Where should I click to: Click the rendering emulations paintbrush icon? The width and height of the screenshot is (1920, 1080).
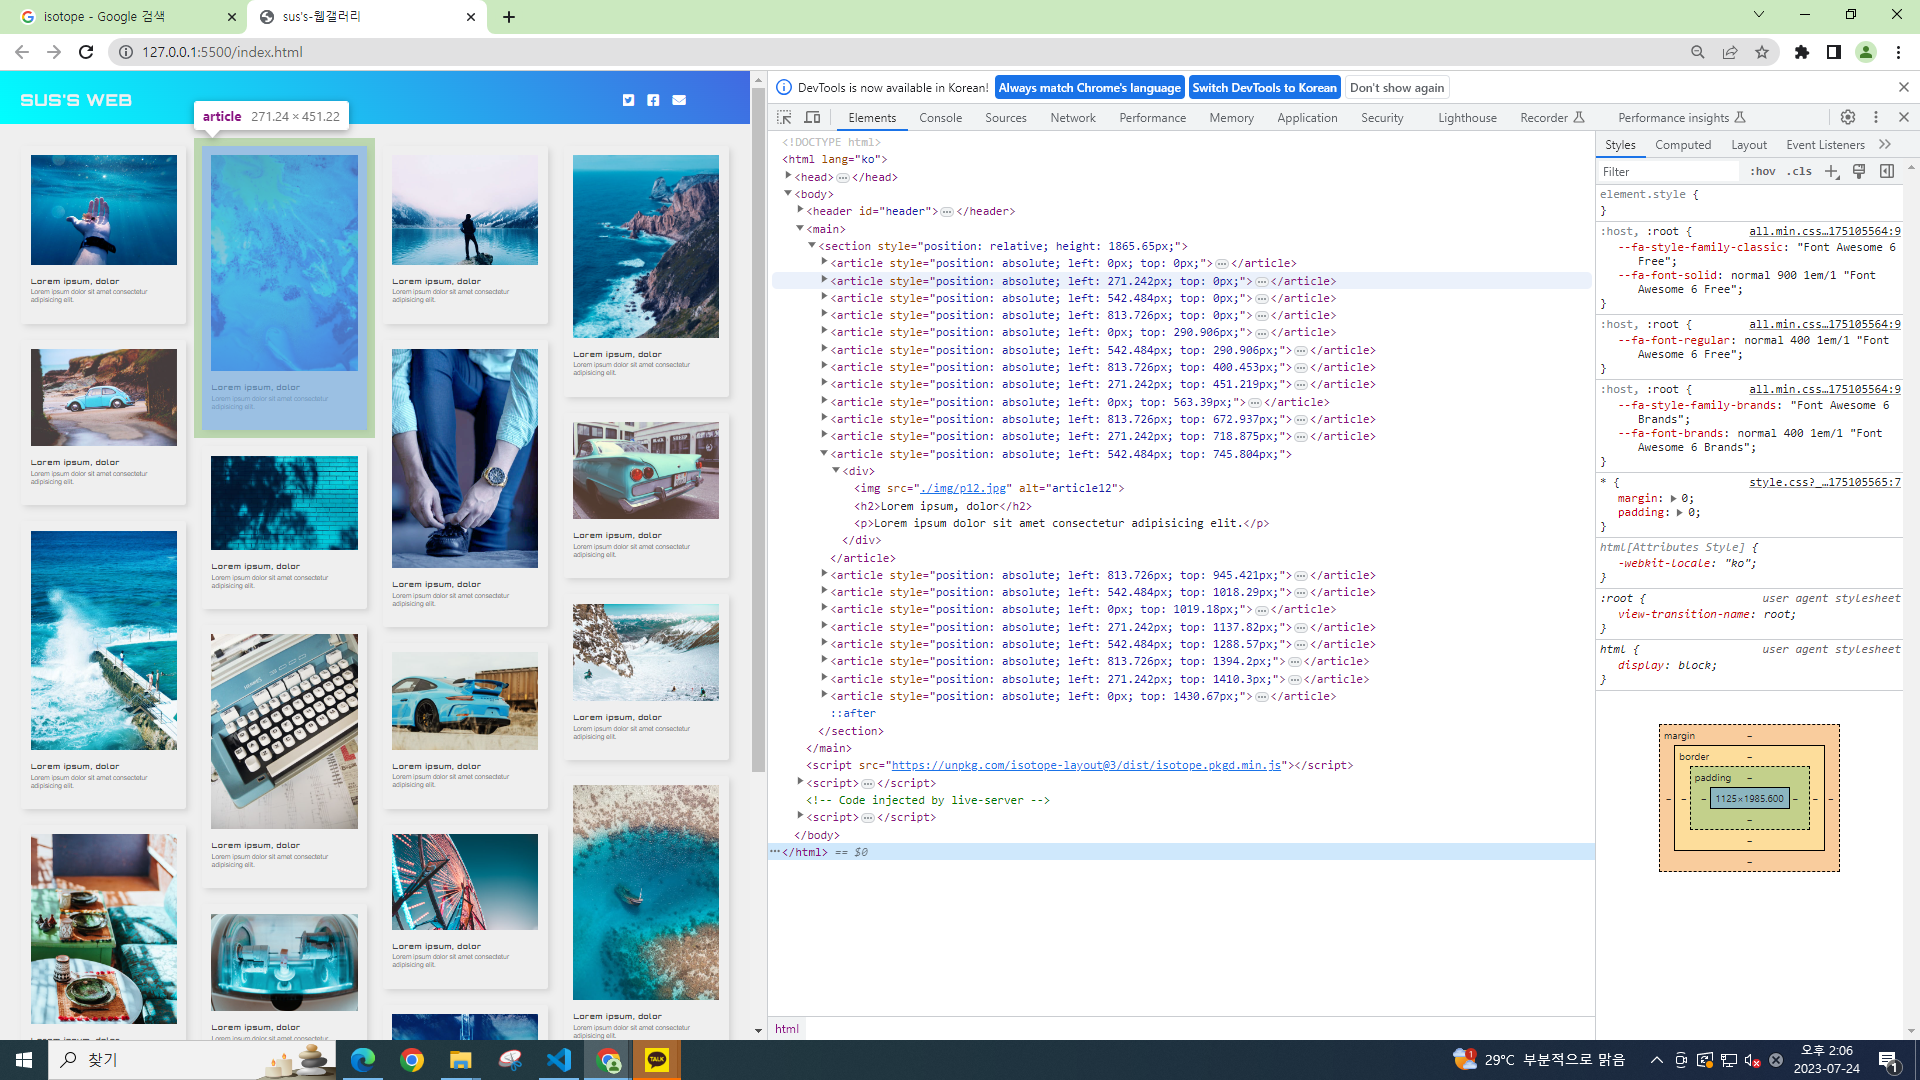[1859, 172]
